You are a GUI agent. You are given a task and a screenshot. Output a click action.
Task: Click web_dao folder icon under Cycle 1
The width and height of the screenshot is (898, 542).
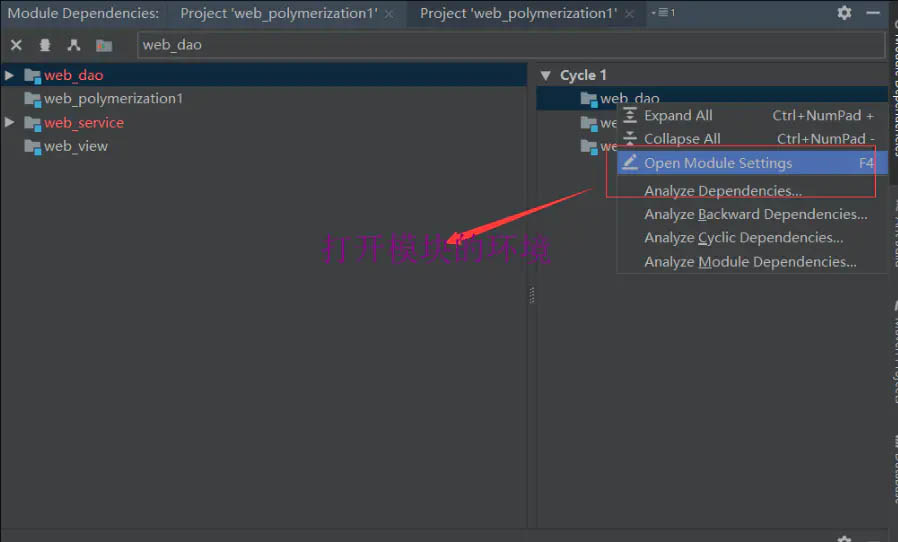[x=589, y=99]
